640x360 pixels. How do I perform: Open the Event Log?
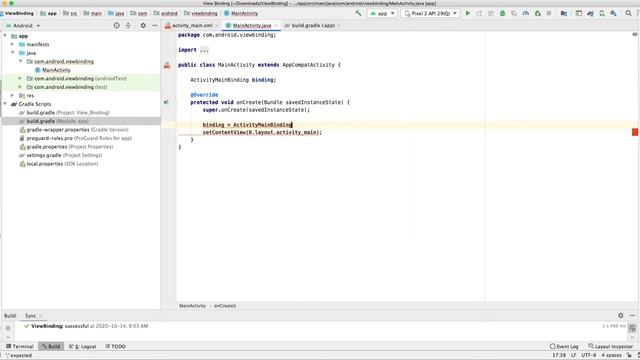(564, 346)
